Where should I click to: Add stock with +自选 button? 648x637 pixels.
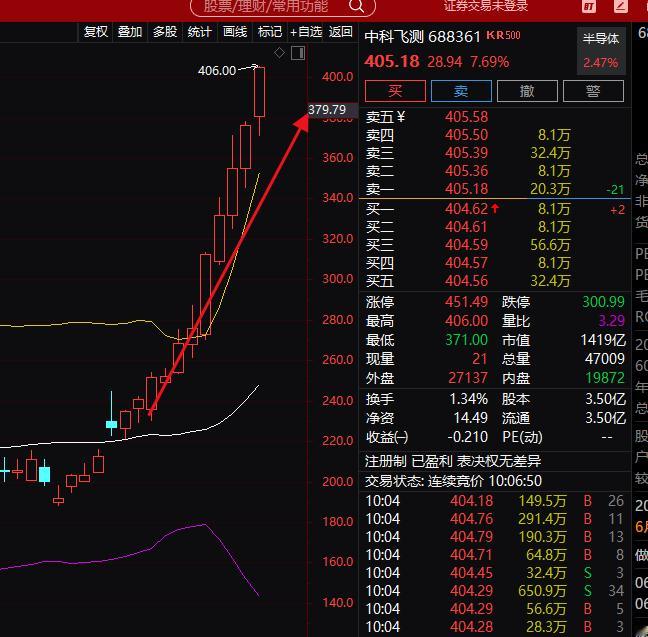(306, 32)
